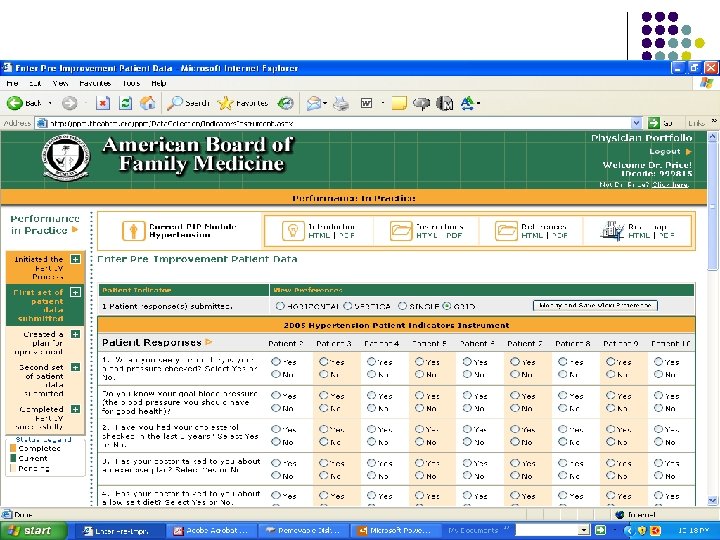
Task: Click the Print toolbar icon
Action: 341,103
